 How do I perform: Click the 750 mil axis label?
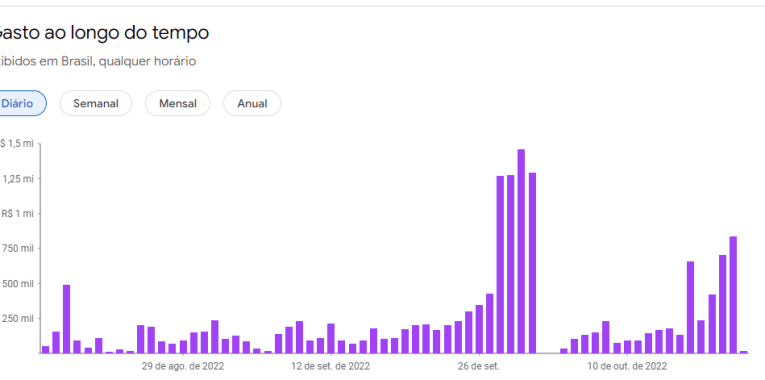[20, 248]
